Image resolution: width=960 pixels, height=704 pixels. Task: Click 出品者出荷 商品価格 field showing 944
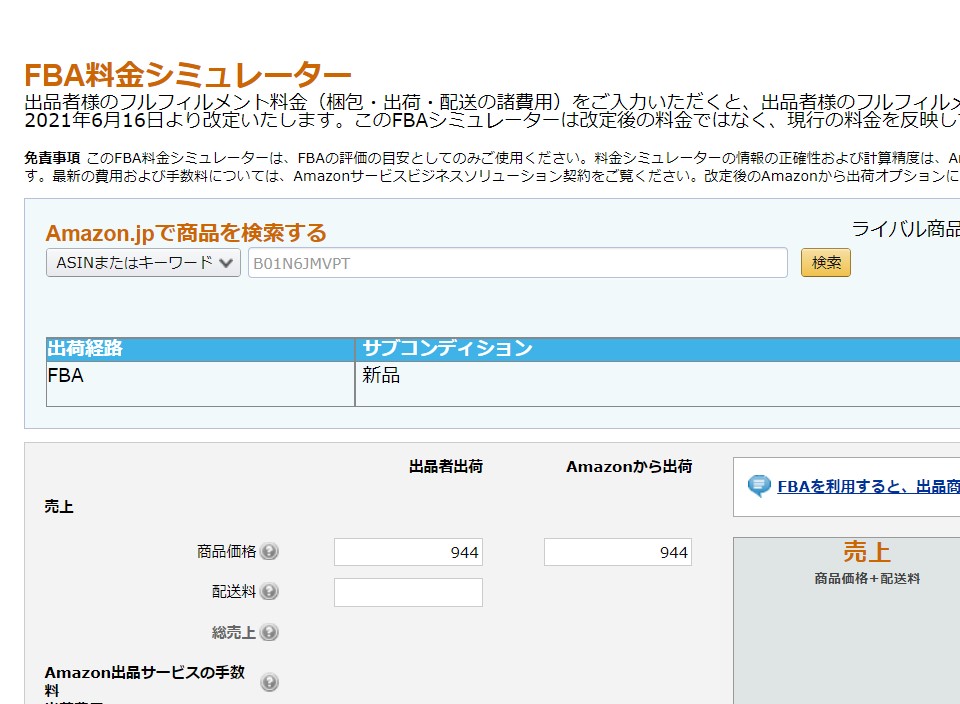(x=408, y=552)
